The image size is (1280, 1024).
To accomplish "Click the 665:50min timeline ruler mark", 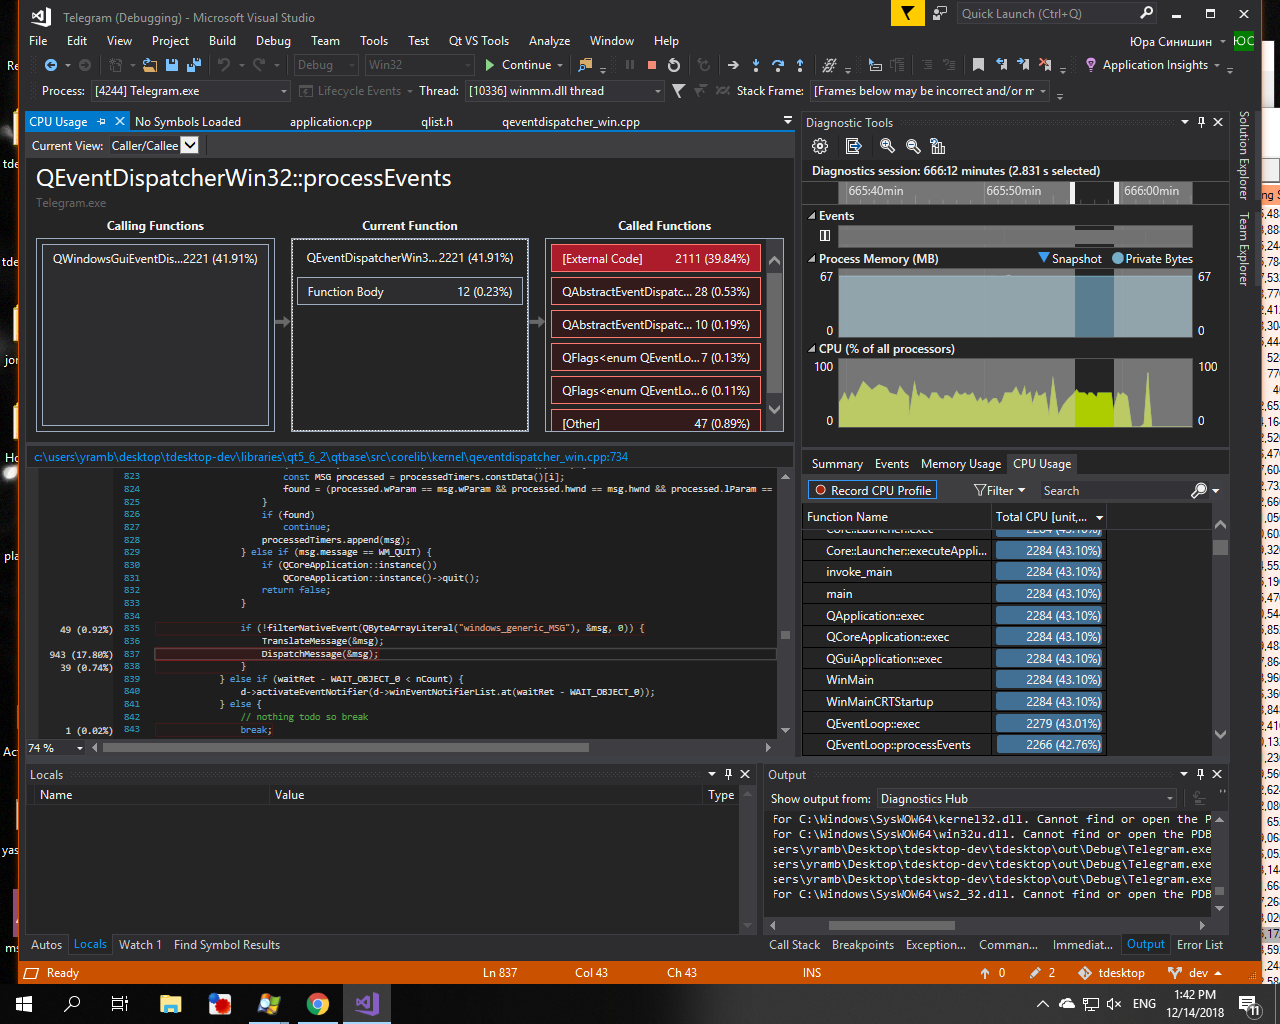I will coord(1013,191).
